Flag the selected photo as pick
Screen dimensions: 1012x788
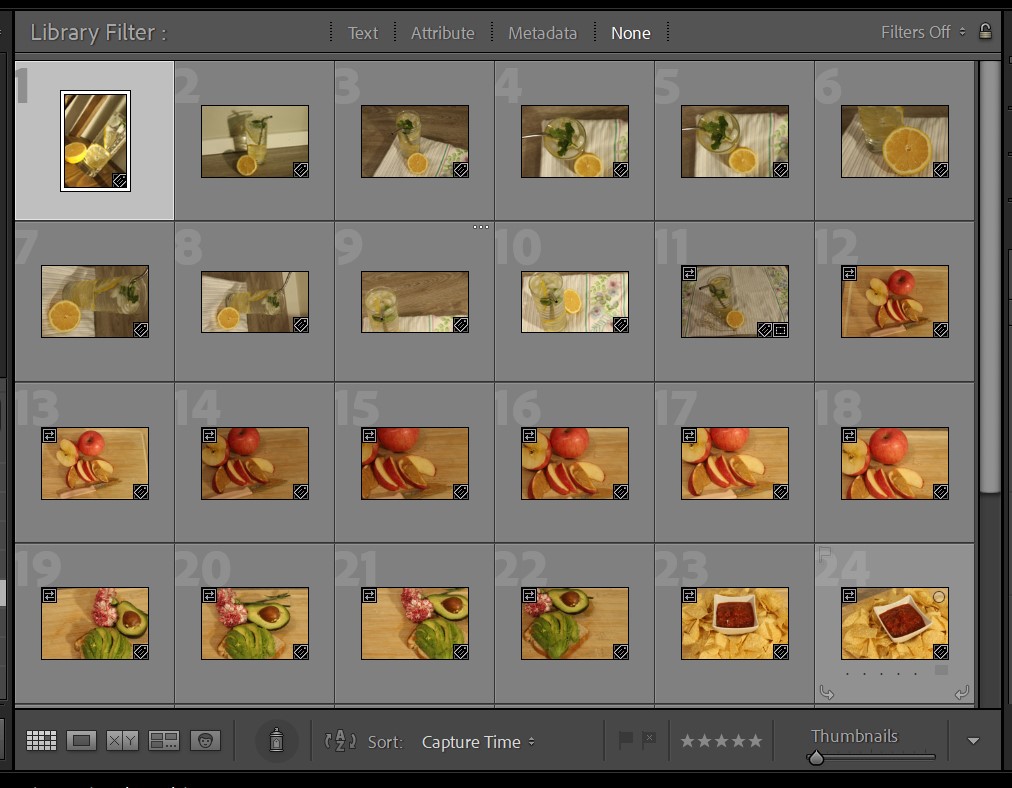pyautogui.click(x=626, y=740)
